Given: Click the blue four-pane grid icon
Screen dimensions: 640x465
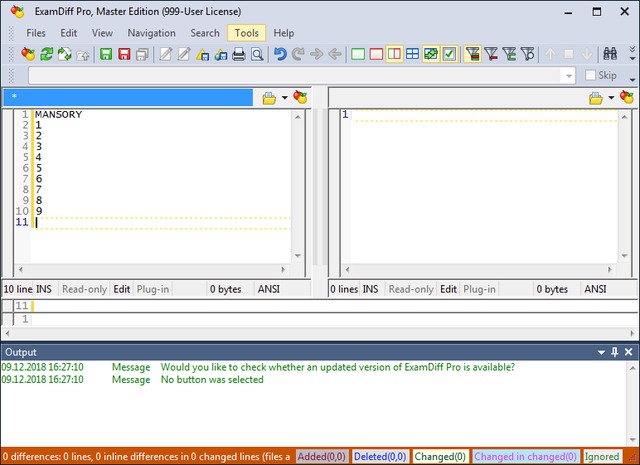Looking at the screenshot, I should (x=413, y=54).
